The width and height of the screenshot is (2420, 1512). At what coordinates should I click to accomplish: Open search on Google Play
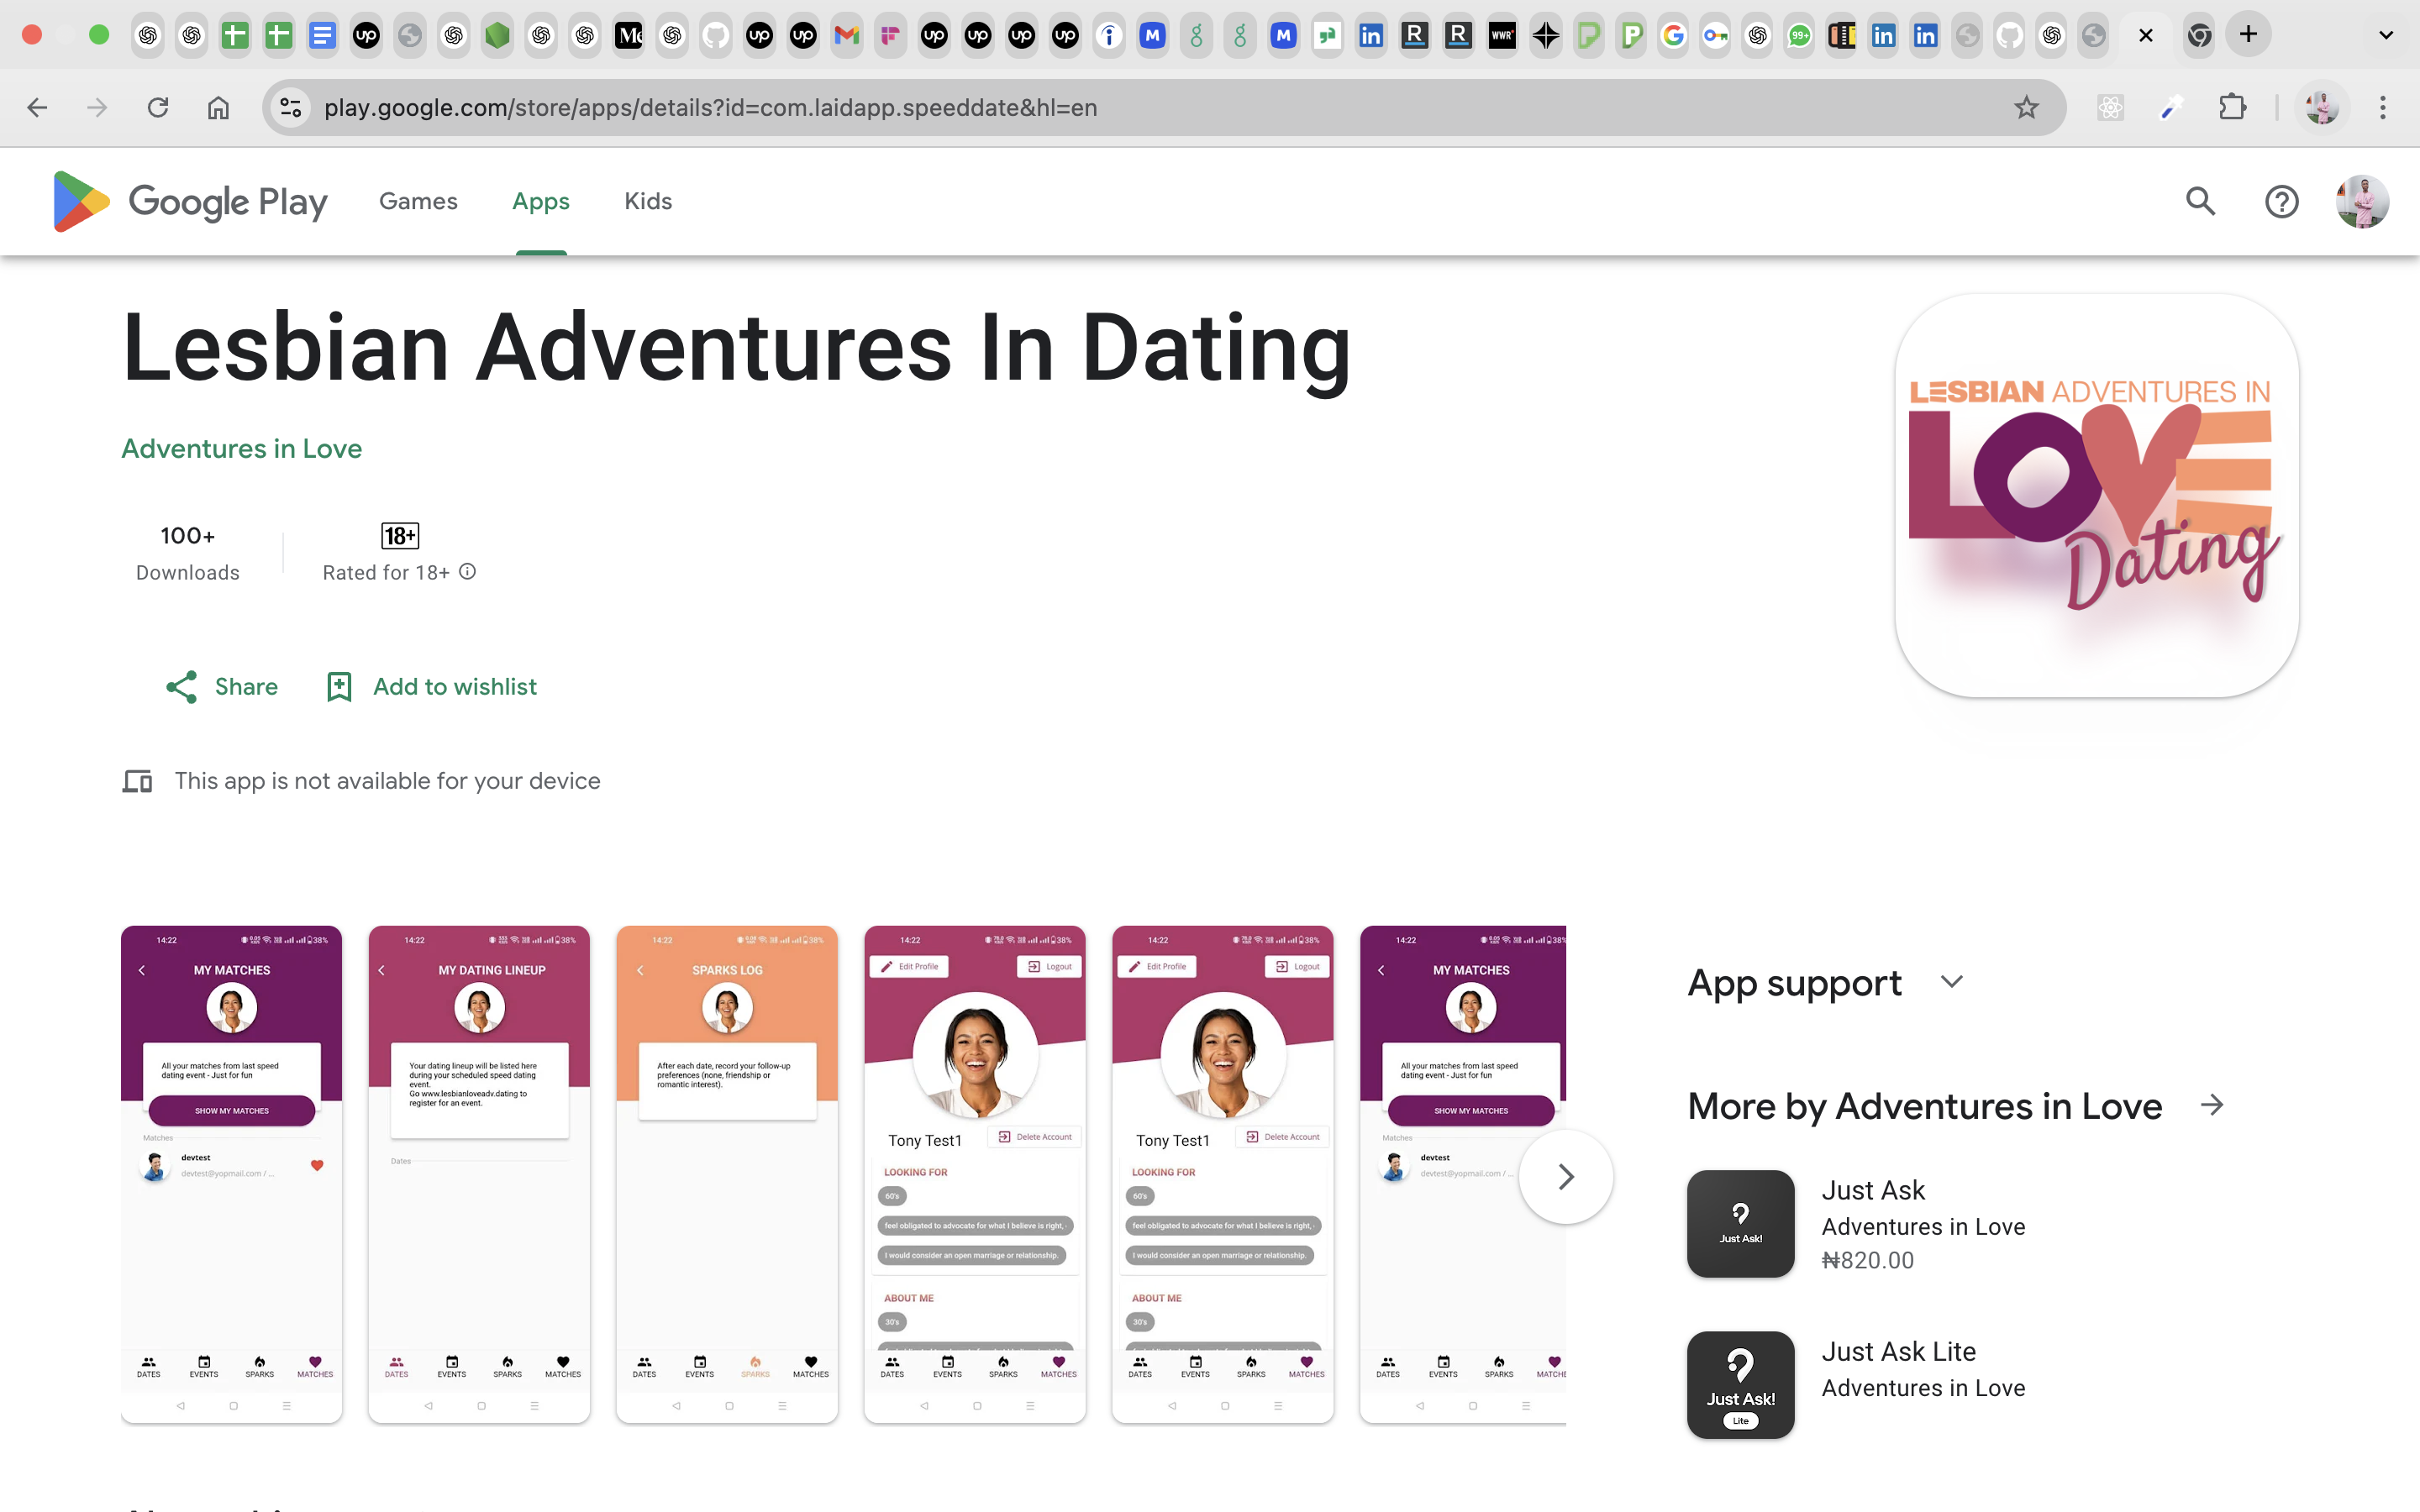pos(2200,201)
